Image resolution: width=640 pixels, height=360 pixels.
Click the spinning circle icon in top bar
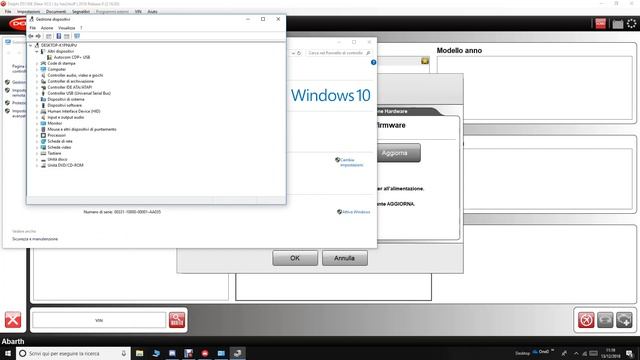pos(631,24)
